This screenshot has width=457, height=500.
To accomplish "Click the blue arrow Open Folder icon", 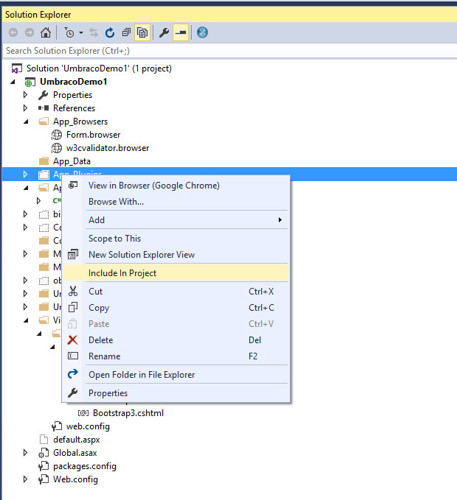I will coord(73,374).
